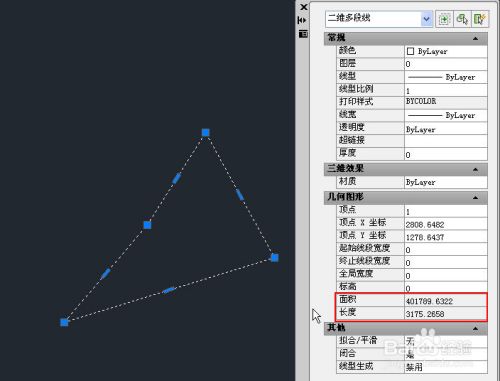Click the 面积 value 401789.6322
This screenshot has height=381, width=500.
click(446, 301)
